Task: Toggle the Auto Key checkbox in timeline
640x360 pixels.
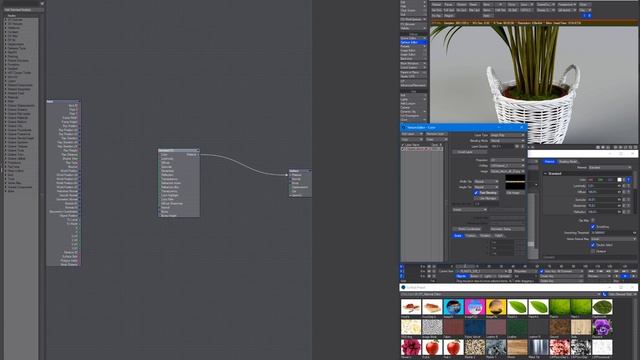Action: click(x=542, y=271)
